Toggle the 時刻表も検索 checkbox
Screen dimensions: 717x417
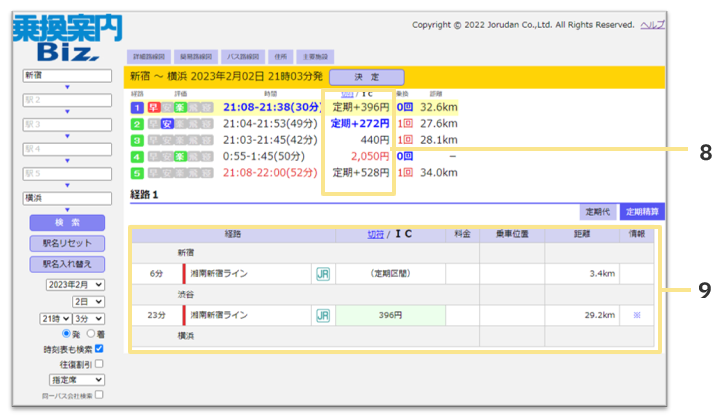(99, 348)
